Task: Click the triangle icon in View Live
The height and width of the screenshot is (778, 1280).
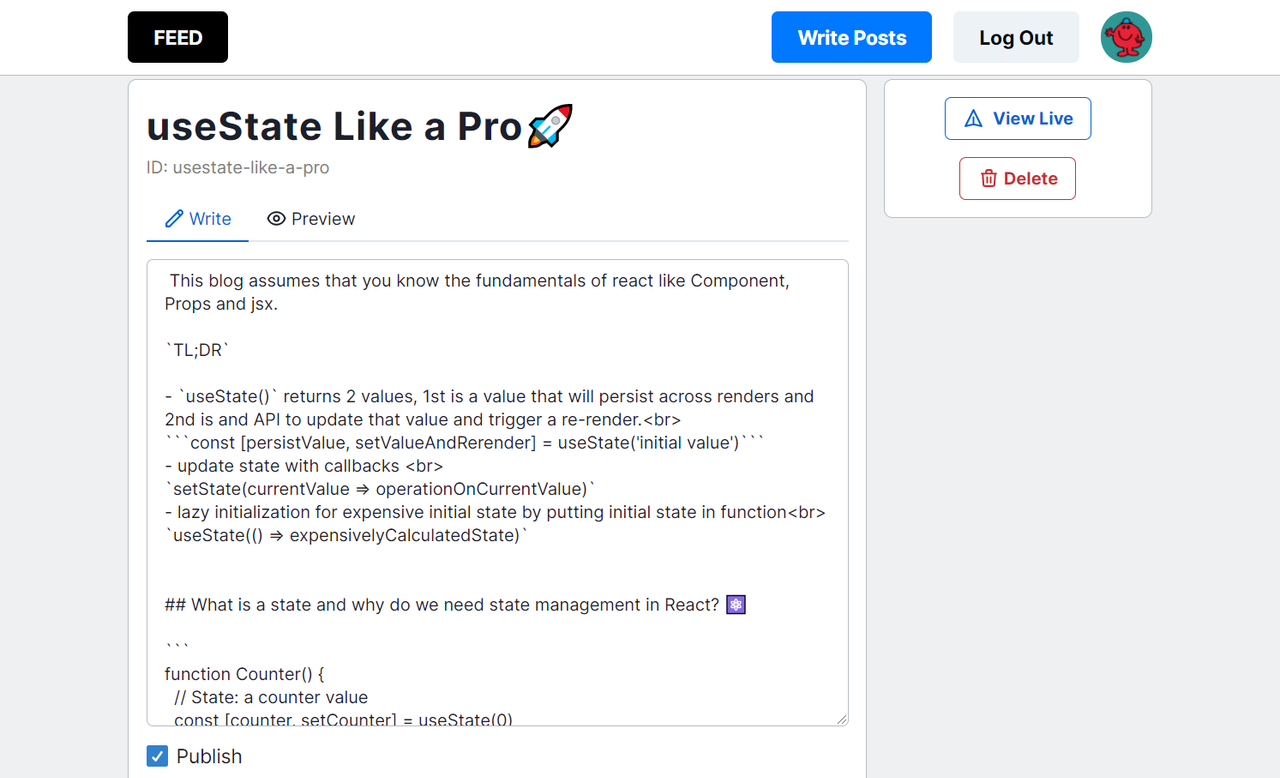Action: [x=973, y=119]
